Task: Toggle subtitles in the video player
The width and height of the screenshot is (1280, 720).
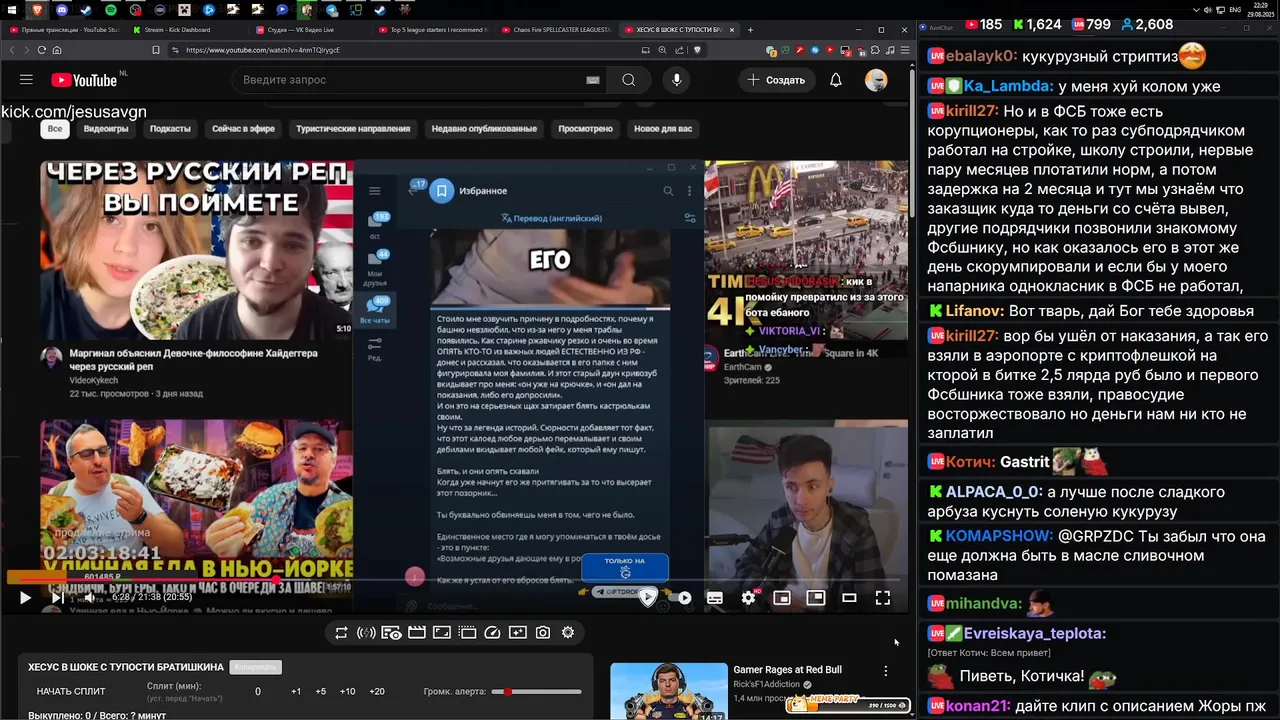Action: (715, 598)
